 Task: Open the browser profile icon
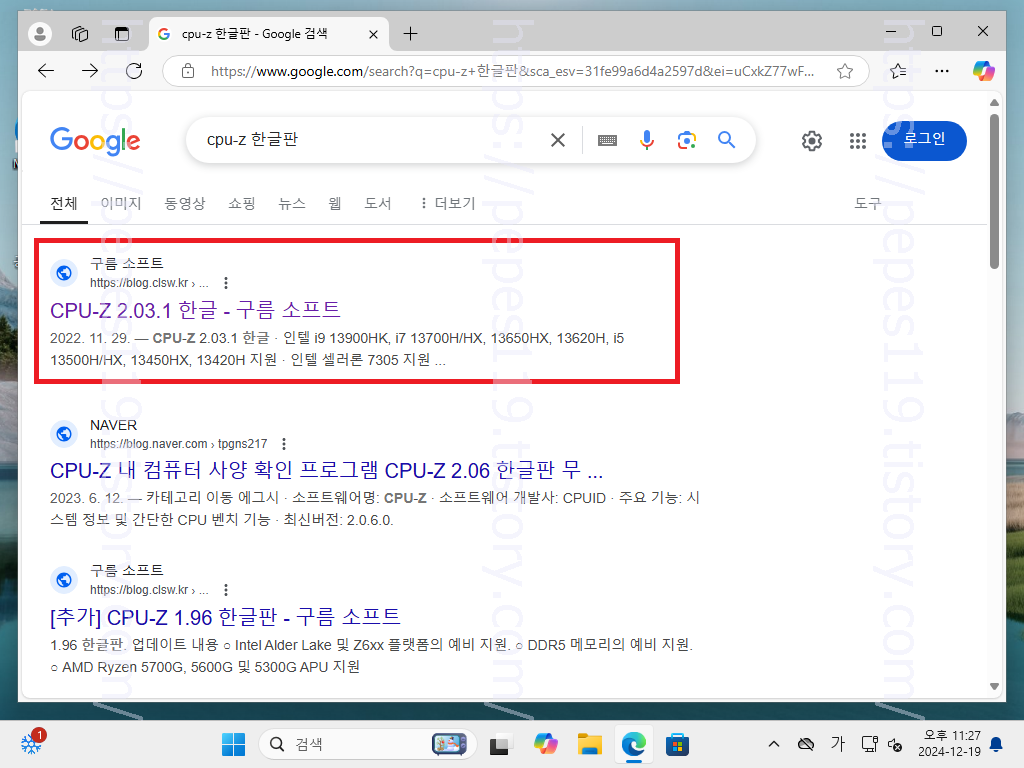pyautogui.click(x=40, y=33)
